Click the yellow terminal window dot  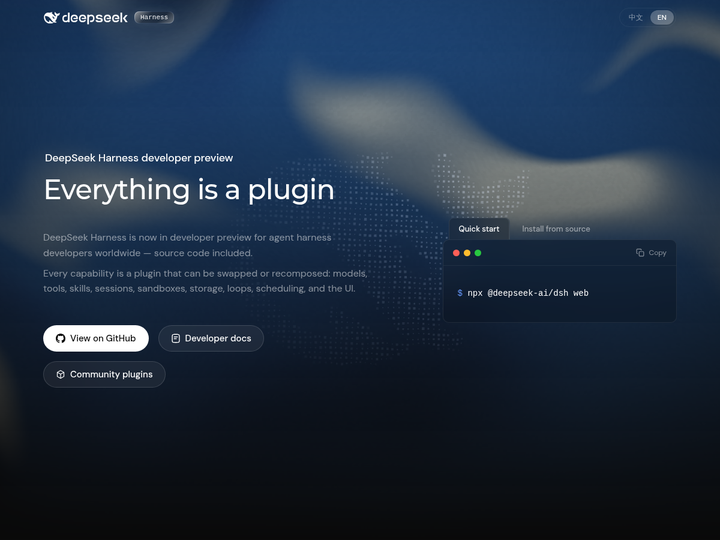pyautogui.click(x=467, y=253)
